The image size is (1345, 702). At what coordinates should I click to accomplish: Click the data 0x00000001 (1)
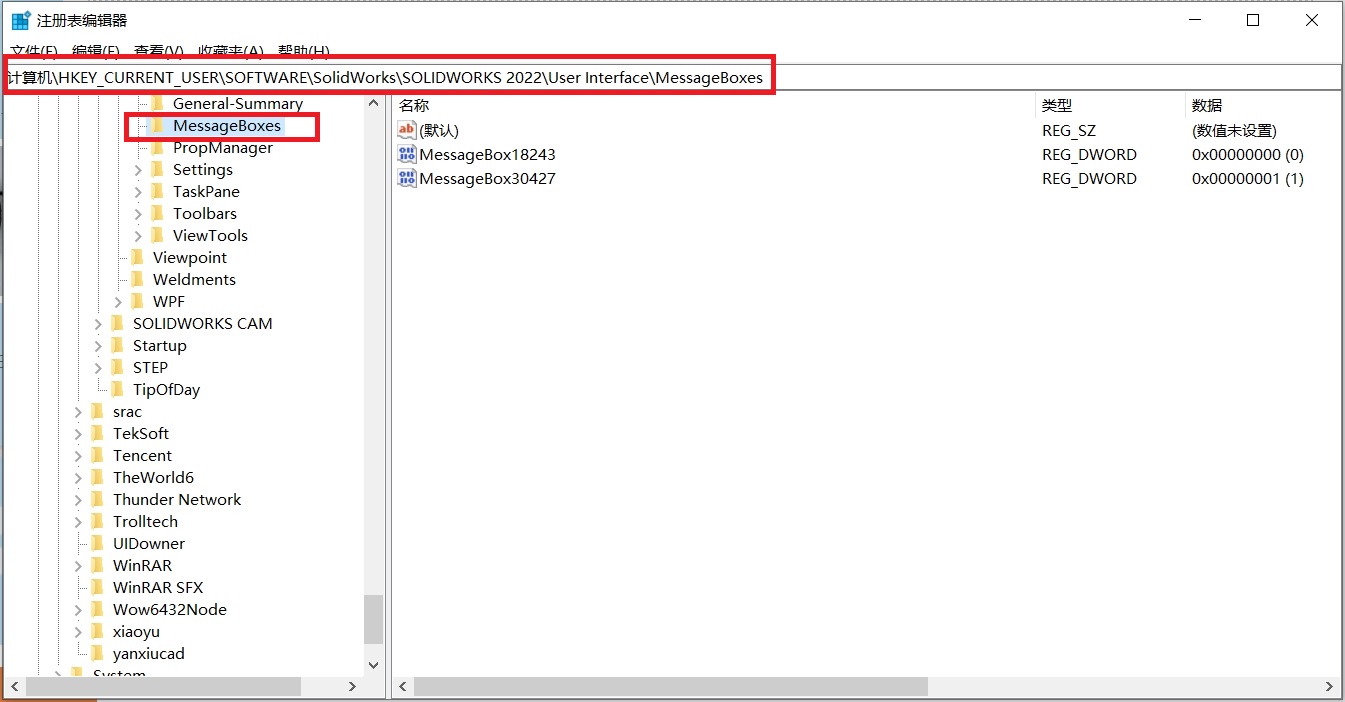[x=1248, y=178]
